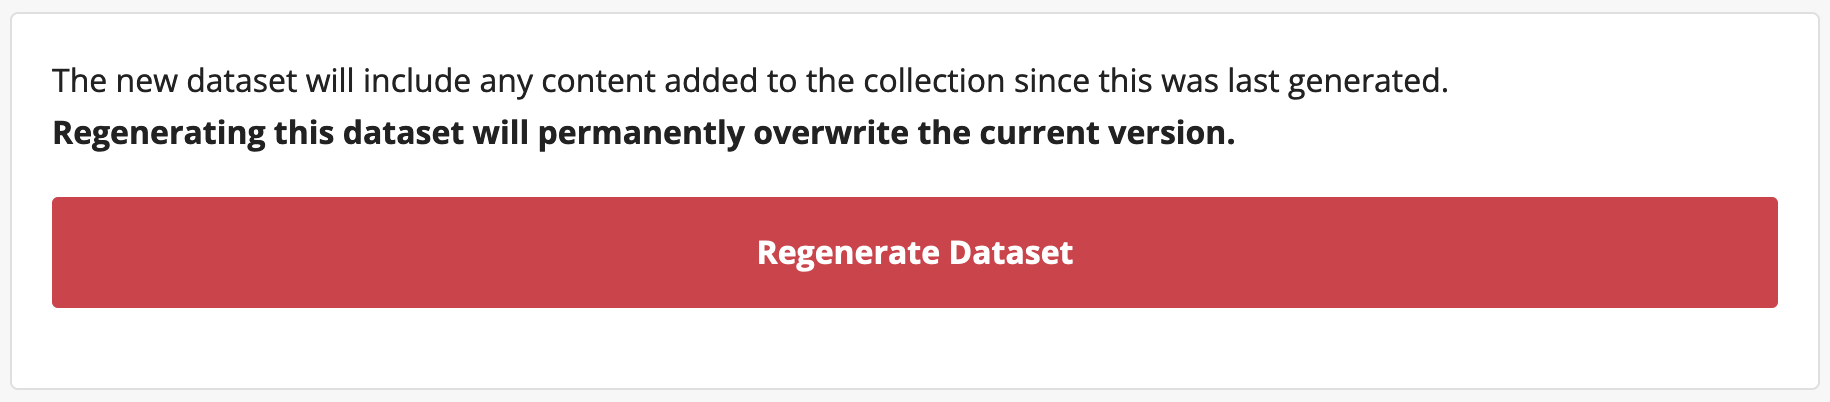Click the red Regenerate Dataset button
This screenshot has height=402, width=1830.
coord(914,252)
